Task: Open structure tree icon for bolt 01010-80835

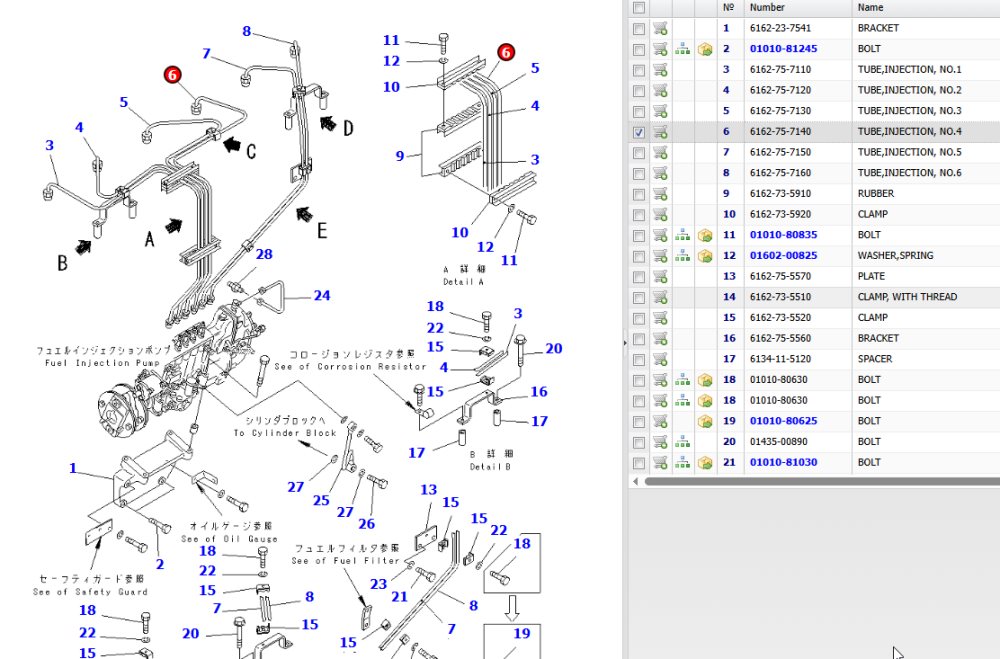Action: click(x=682, y=235)
